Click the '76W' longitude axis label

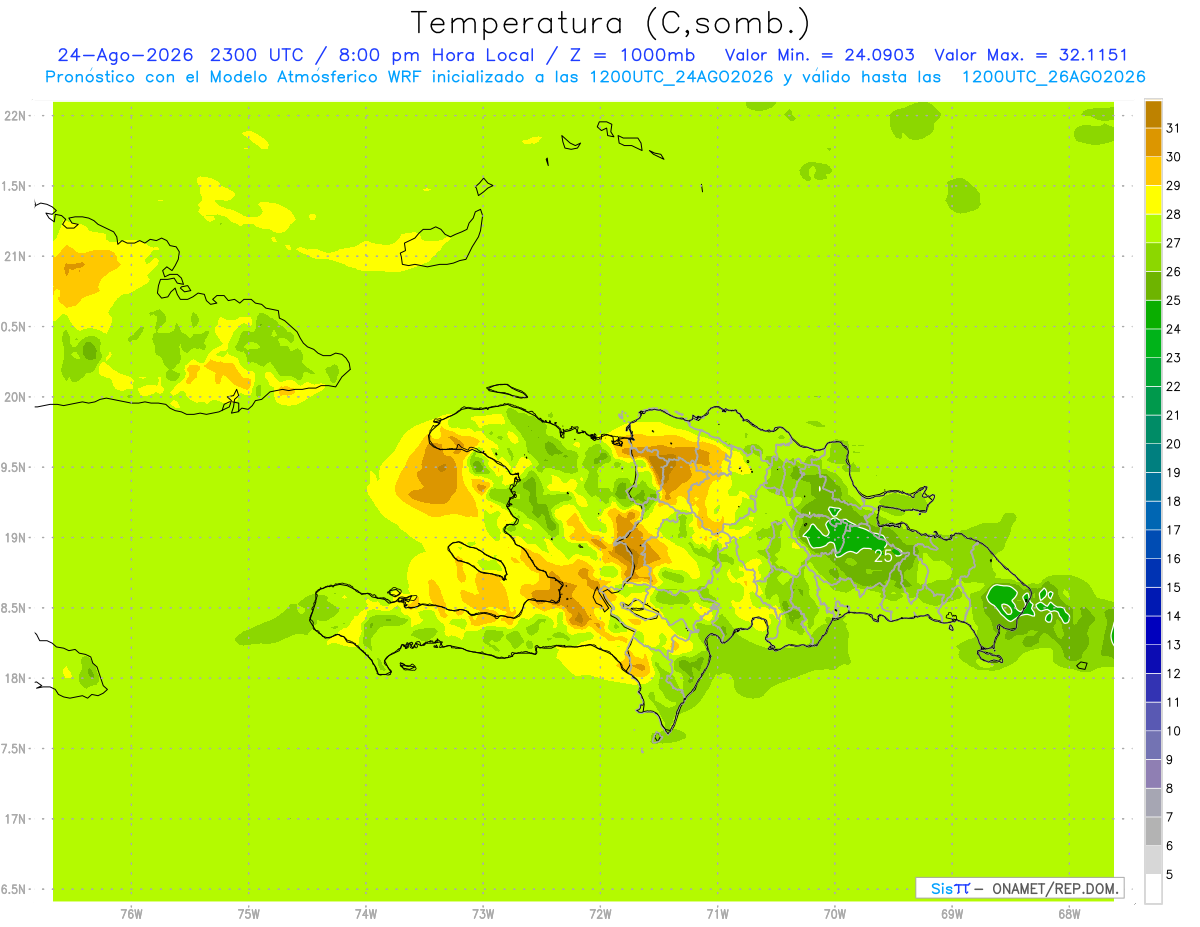tap(131, 912)
